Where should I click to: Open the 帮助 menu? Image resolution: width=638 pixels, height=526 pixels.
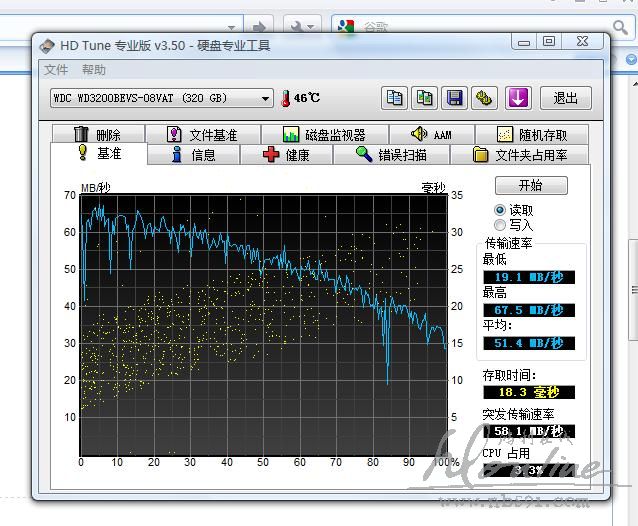94,70
